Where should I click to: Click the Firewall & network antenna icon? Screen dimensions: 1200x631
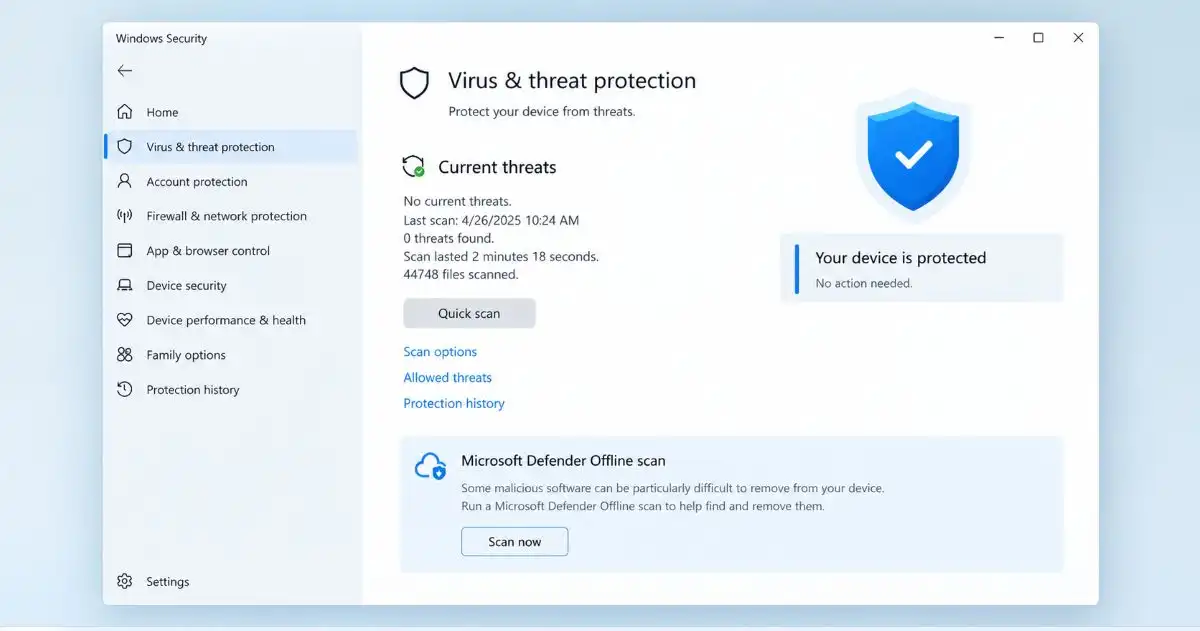pyautogui.click(x=124, y=216)
